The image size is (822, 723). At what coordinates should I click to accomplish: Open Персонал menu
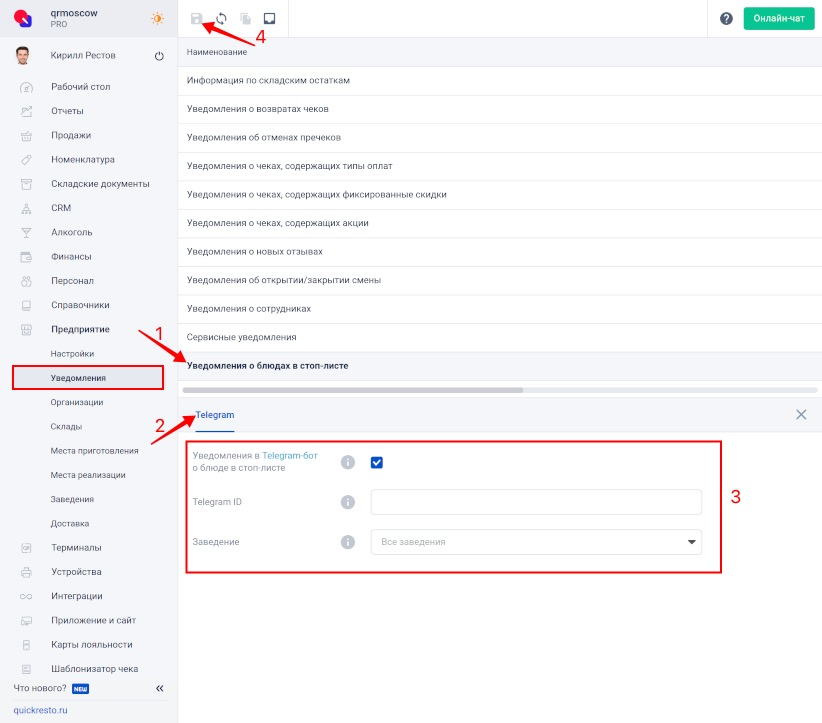[x=72, y=281]
